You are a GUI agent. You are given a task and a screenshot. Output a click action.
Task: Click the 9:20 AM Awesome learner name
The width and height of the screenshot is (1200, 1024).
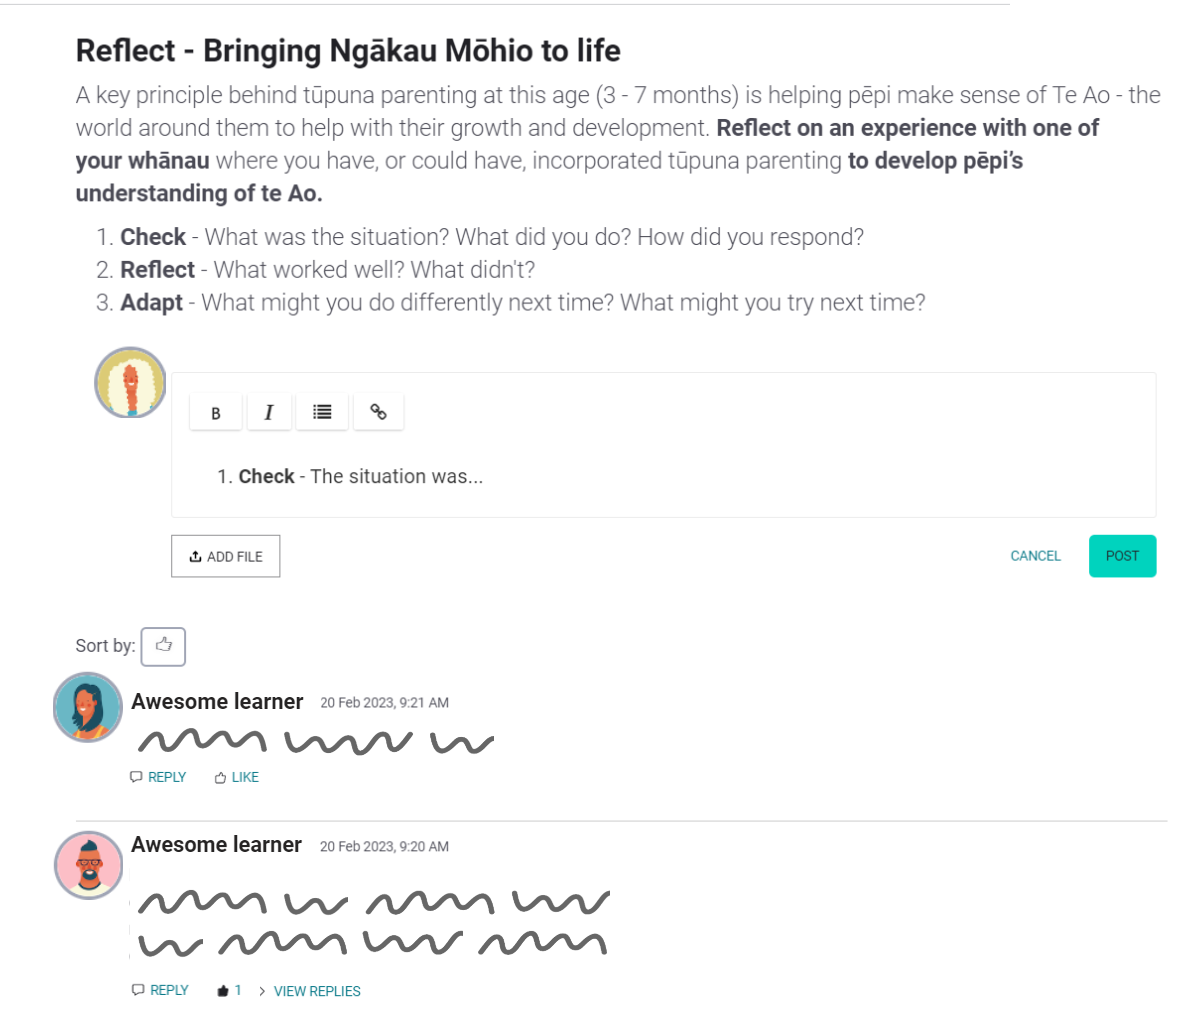pos(216,845)
